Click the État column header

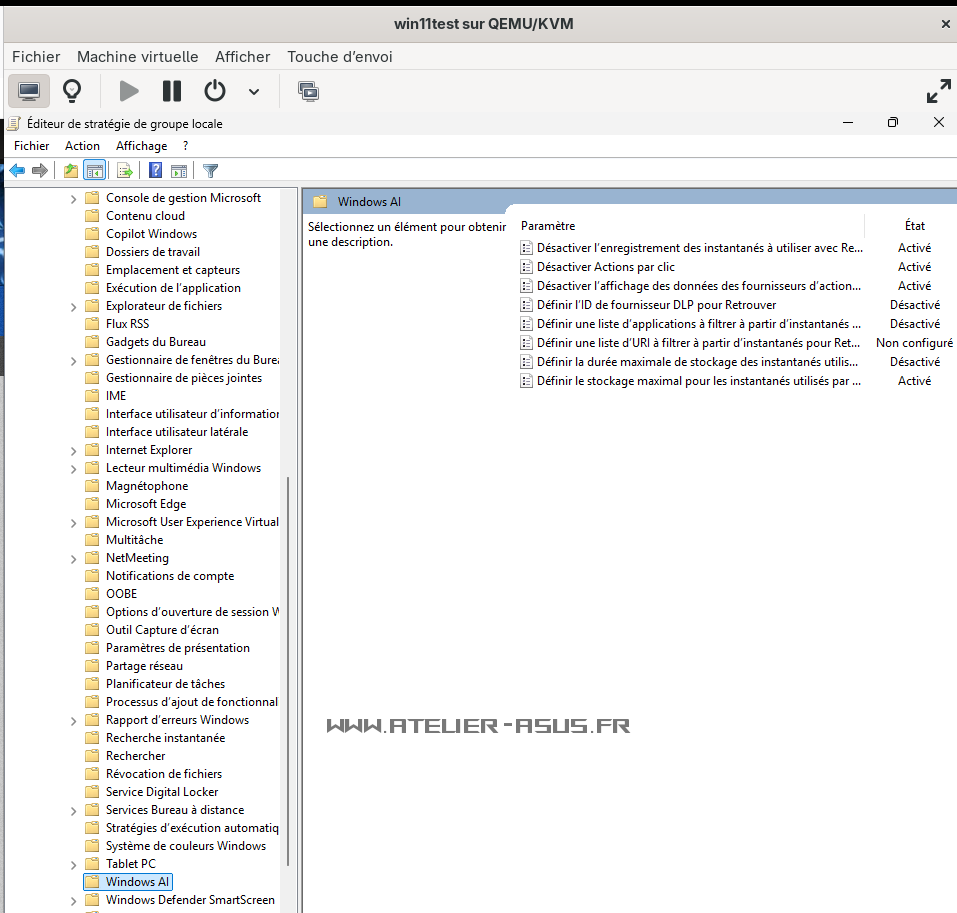914,226
